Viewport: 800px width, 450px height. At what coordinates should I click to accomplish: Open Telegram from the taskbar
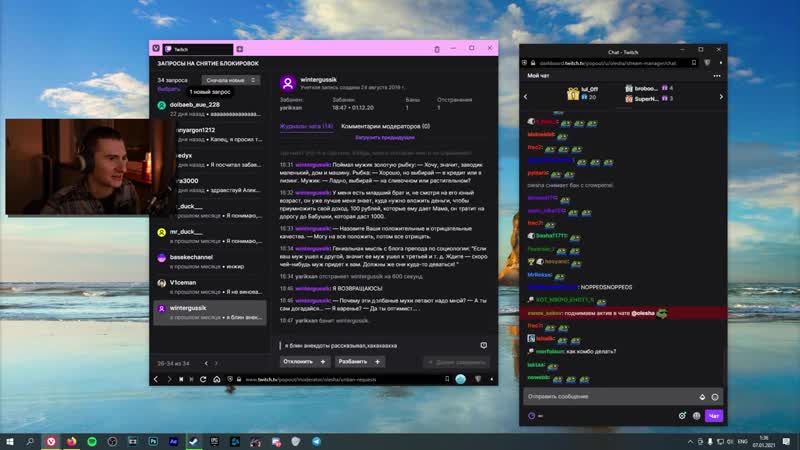pos(316,441)
